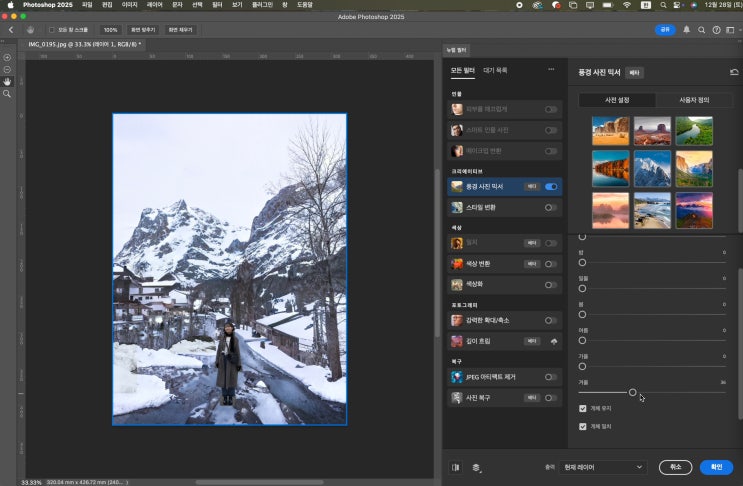Viewport: 743px width, 486px height.
Task: Select the Hand tool in left toolbar
Action: click(x=7, y=81)
